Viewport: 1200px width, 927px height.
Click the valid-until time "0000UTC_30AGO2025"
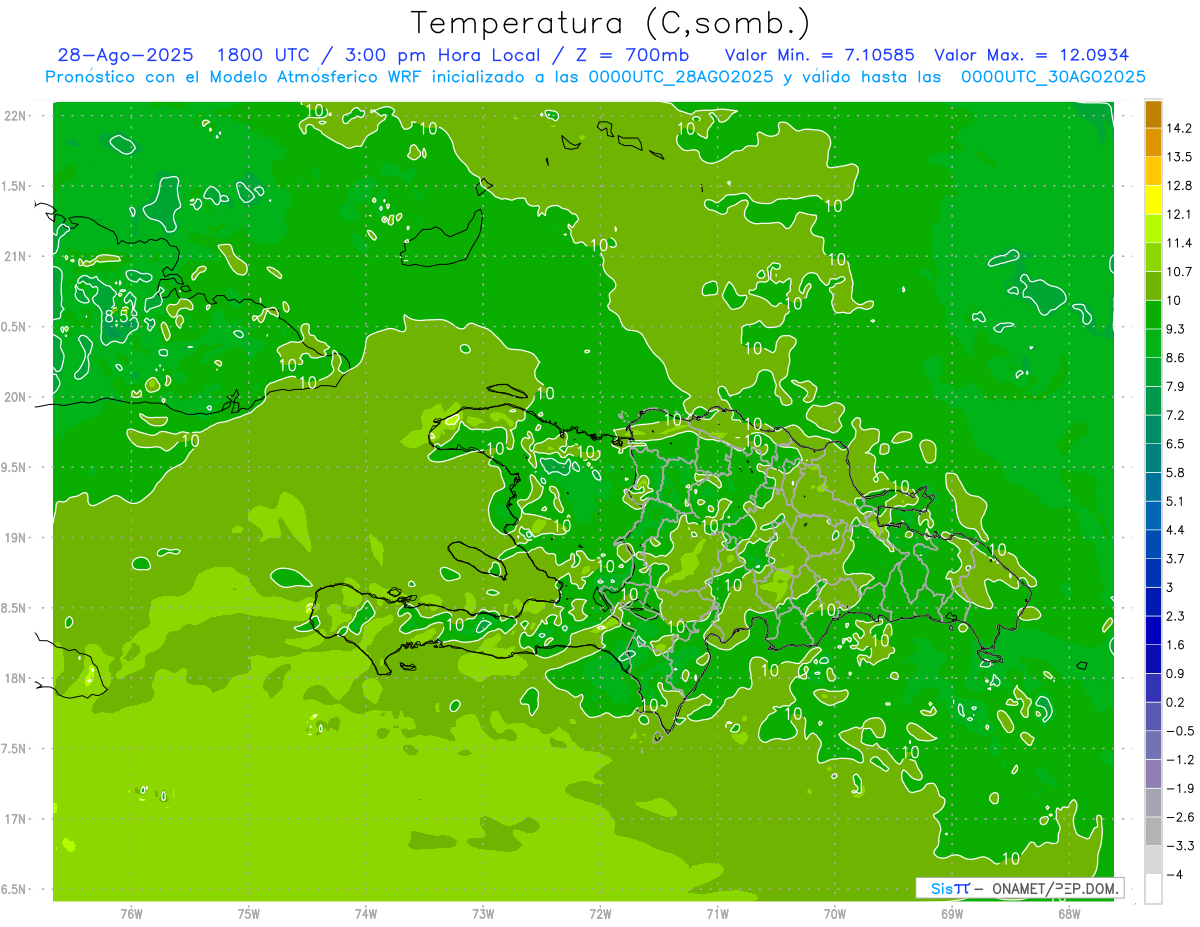click(1053, 77)
